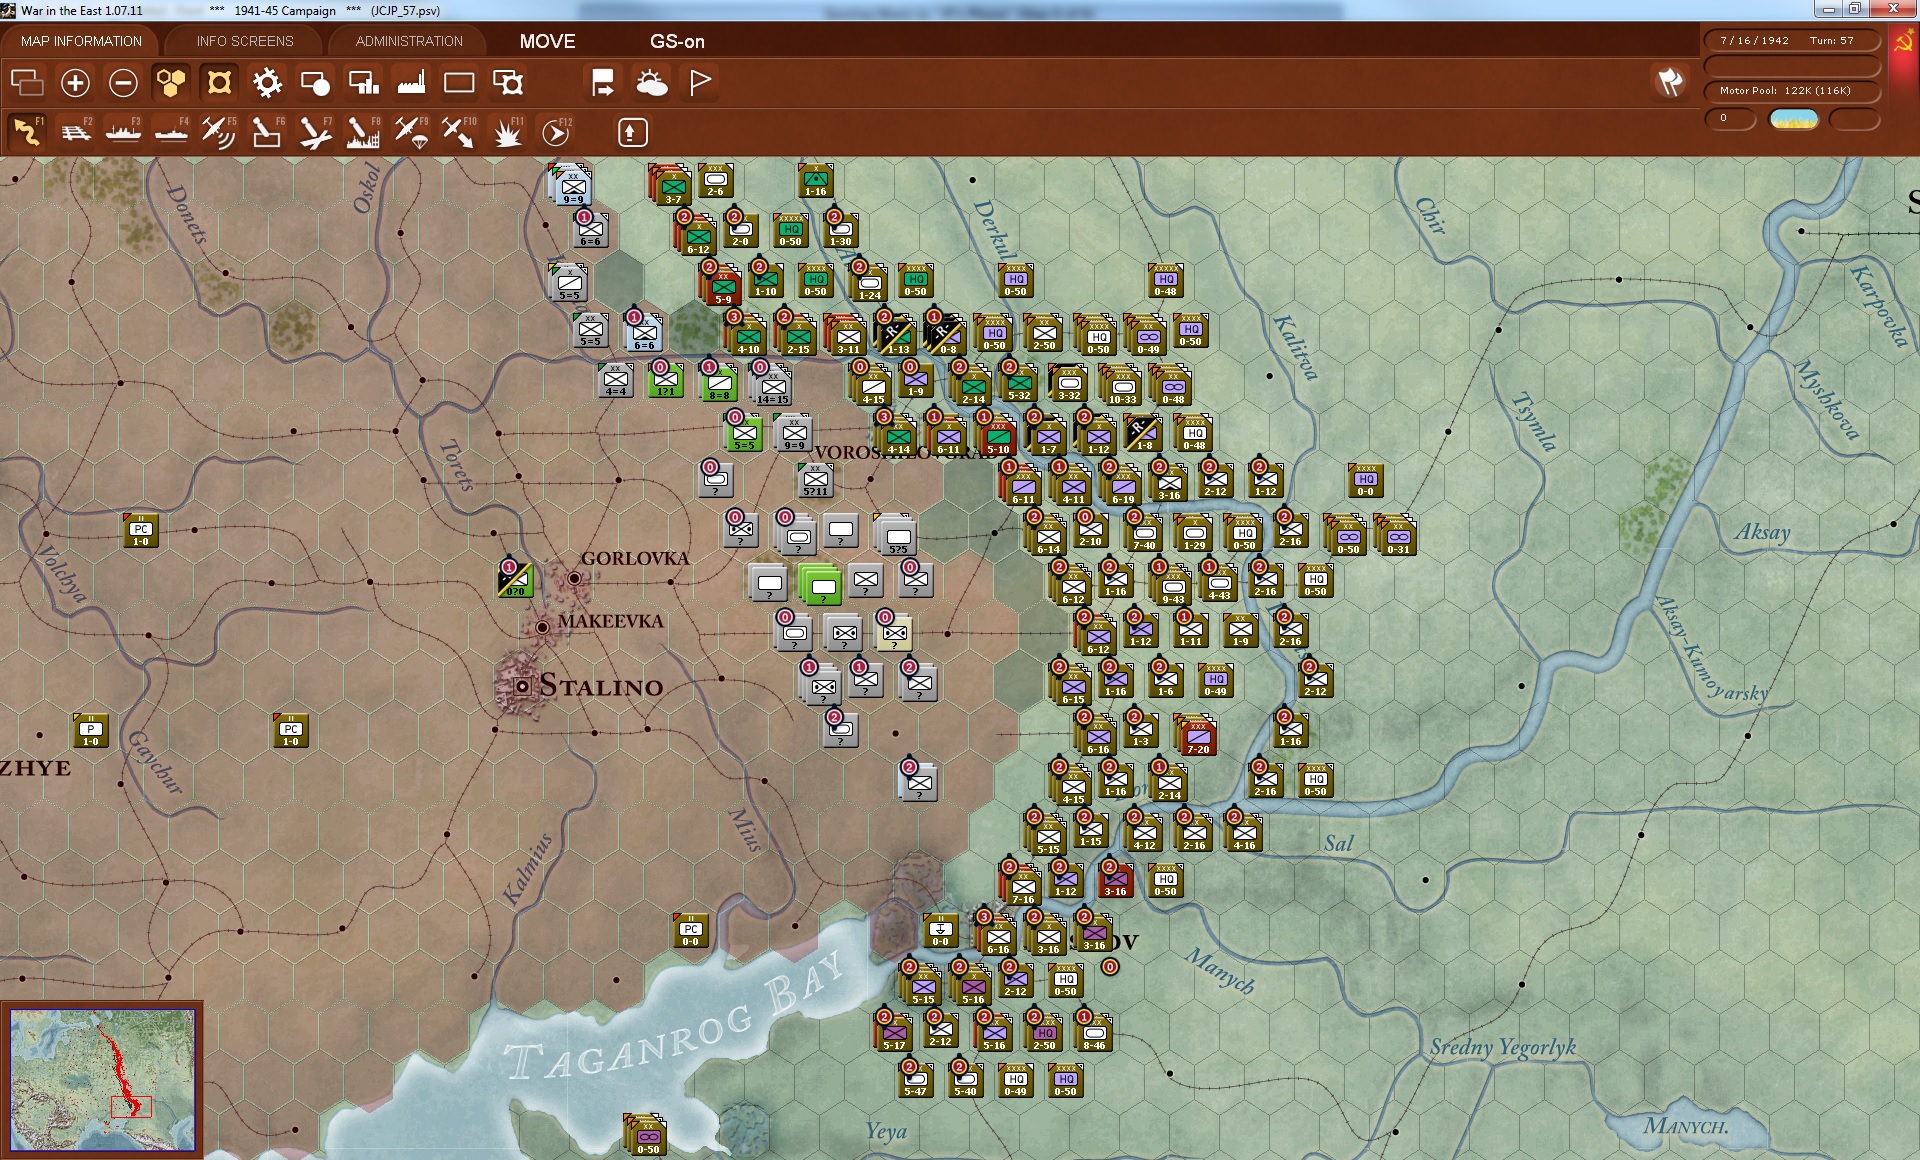Click the rectangle-with-cog toolbar icon
The height and width of the screenshot is (1160, 1920).
tap(508, 83)
